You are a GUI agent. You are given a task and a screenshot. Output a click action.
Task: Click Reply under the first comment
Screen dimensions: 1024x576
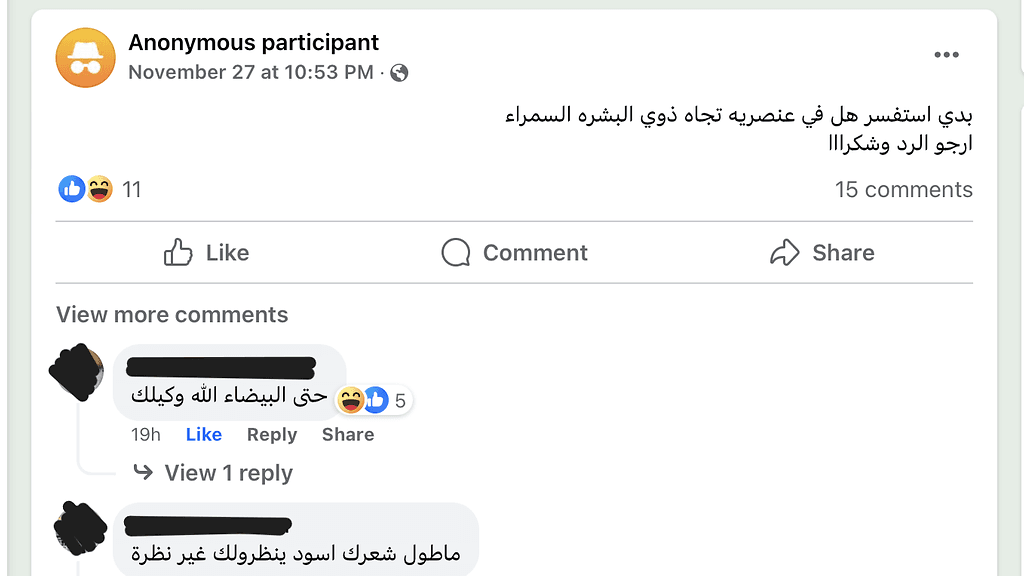pyautogui.click(x=271, y=434)
